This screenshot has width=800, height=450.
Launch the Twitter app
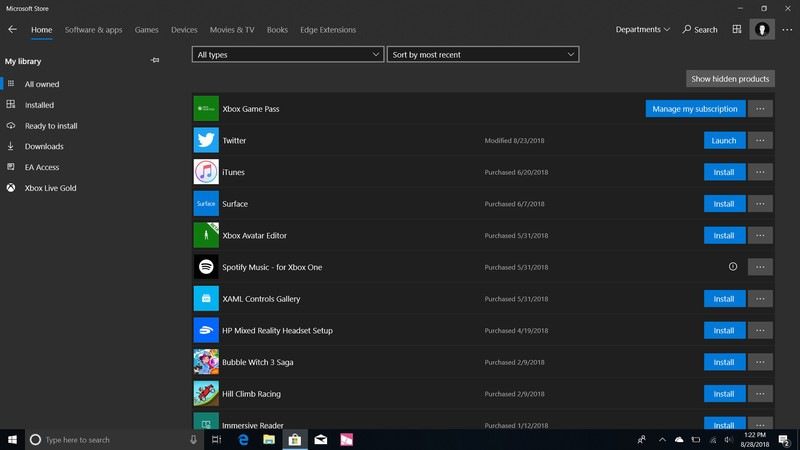click(724, 140)
